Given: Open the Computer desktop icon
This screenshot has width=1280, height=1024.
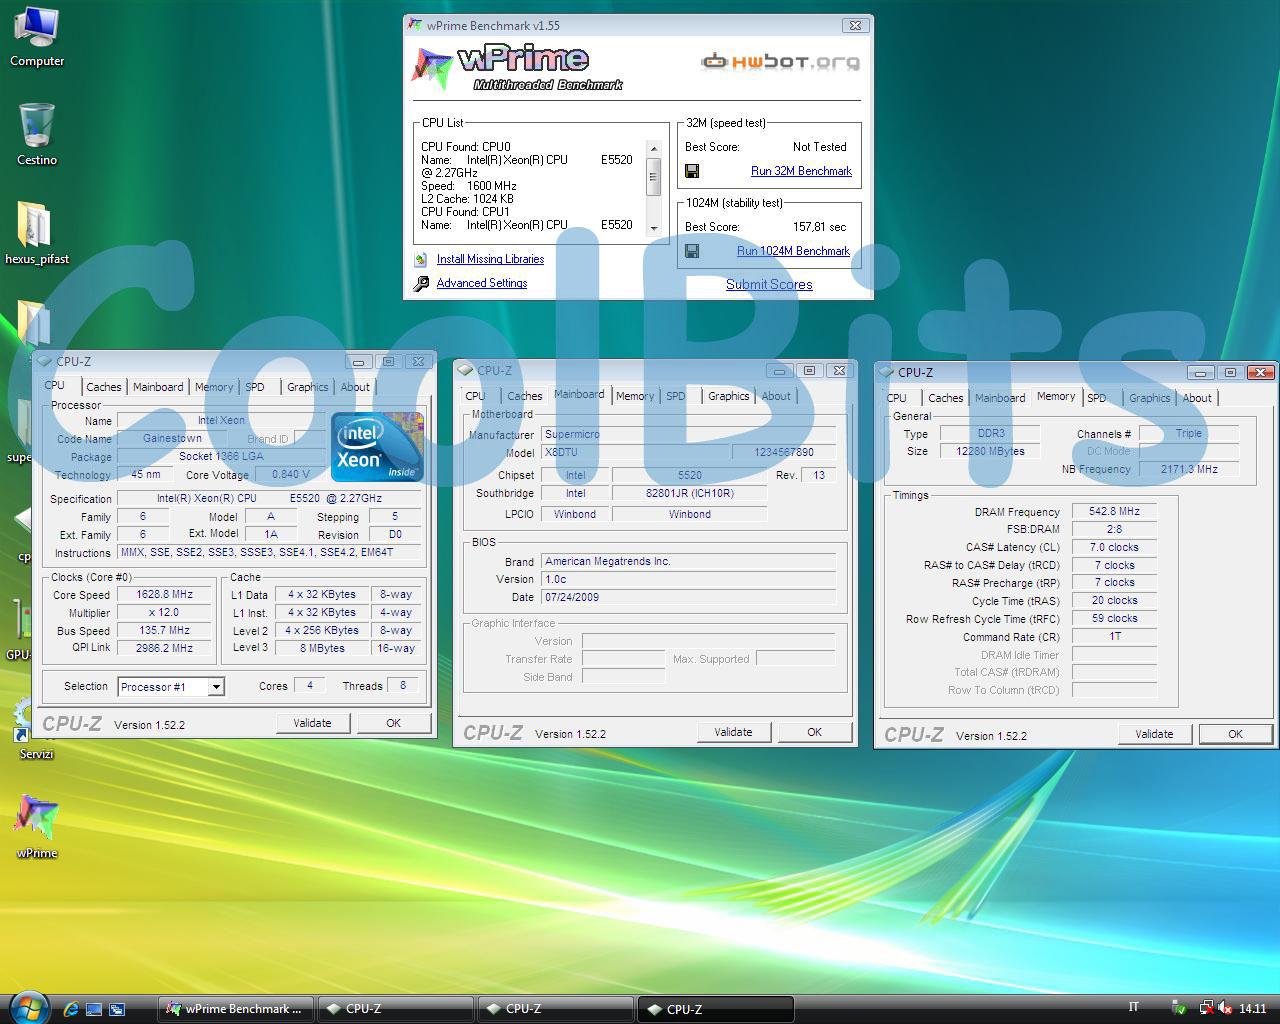Looking at the screenshot, I should click(x=37, y=36).
